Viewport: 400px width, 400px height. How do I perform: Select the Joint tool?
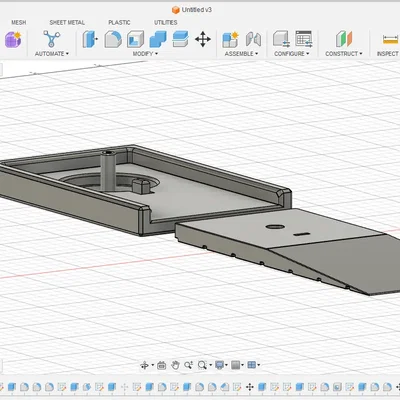pos(253,39)
